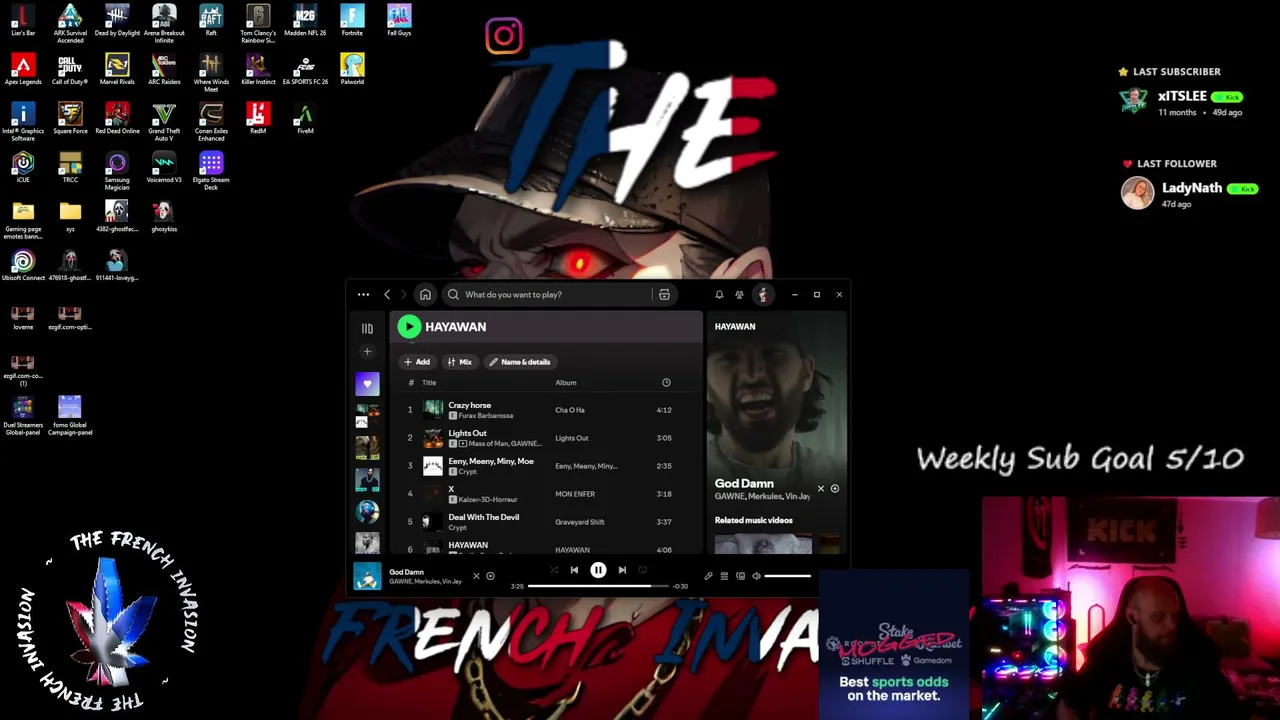Select the Ubisoft Connect desktop icon
Image resolution: width=1280 pixels, height=720 pixels.
(23, 266)
